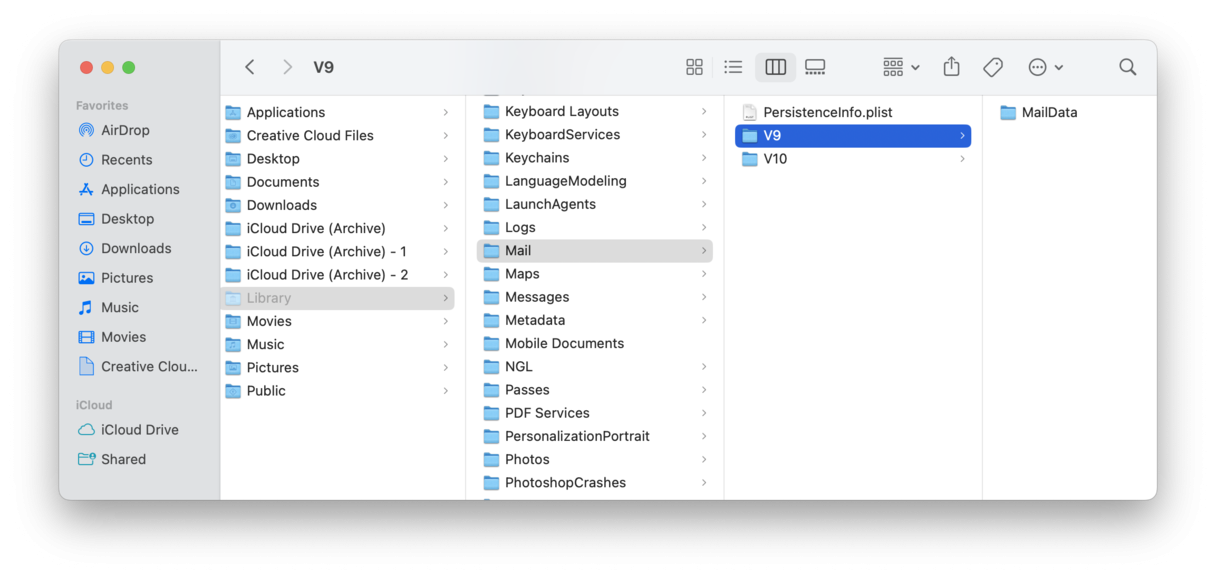
Task: Open iCloud Drive in the sidebar
Action: tap(139, 430)
